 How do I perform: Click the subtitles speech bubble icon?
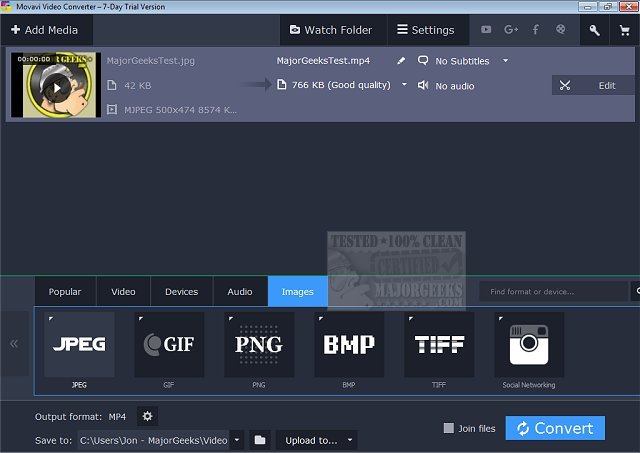[423, 60]
